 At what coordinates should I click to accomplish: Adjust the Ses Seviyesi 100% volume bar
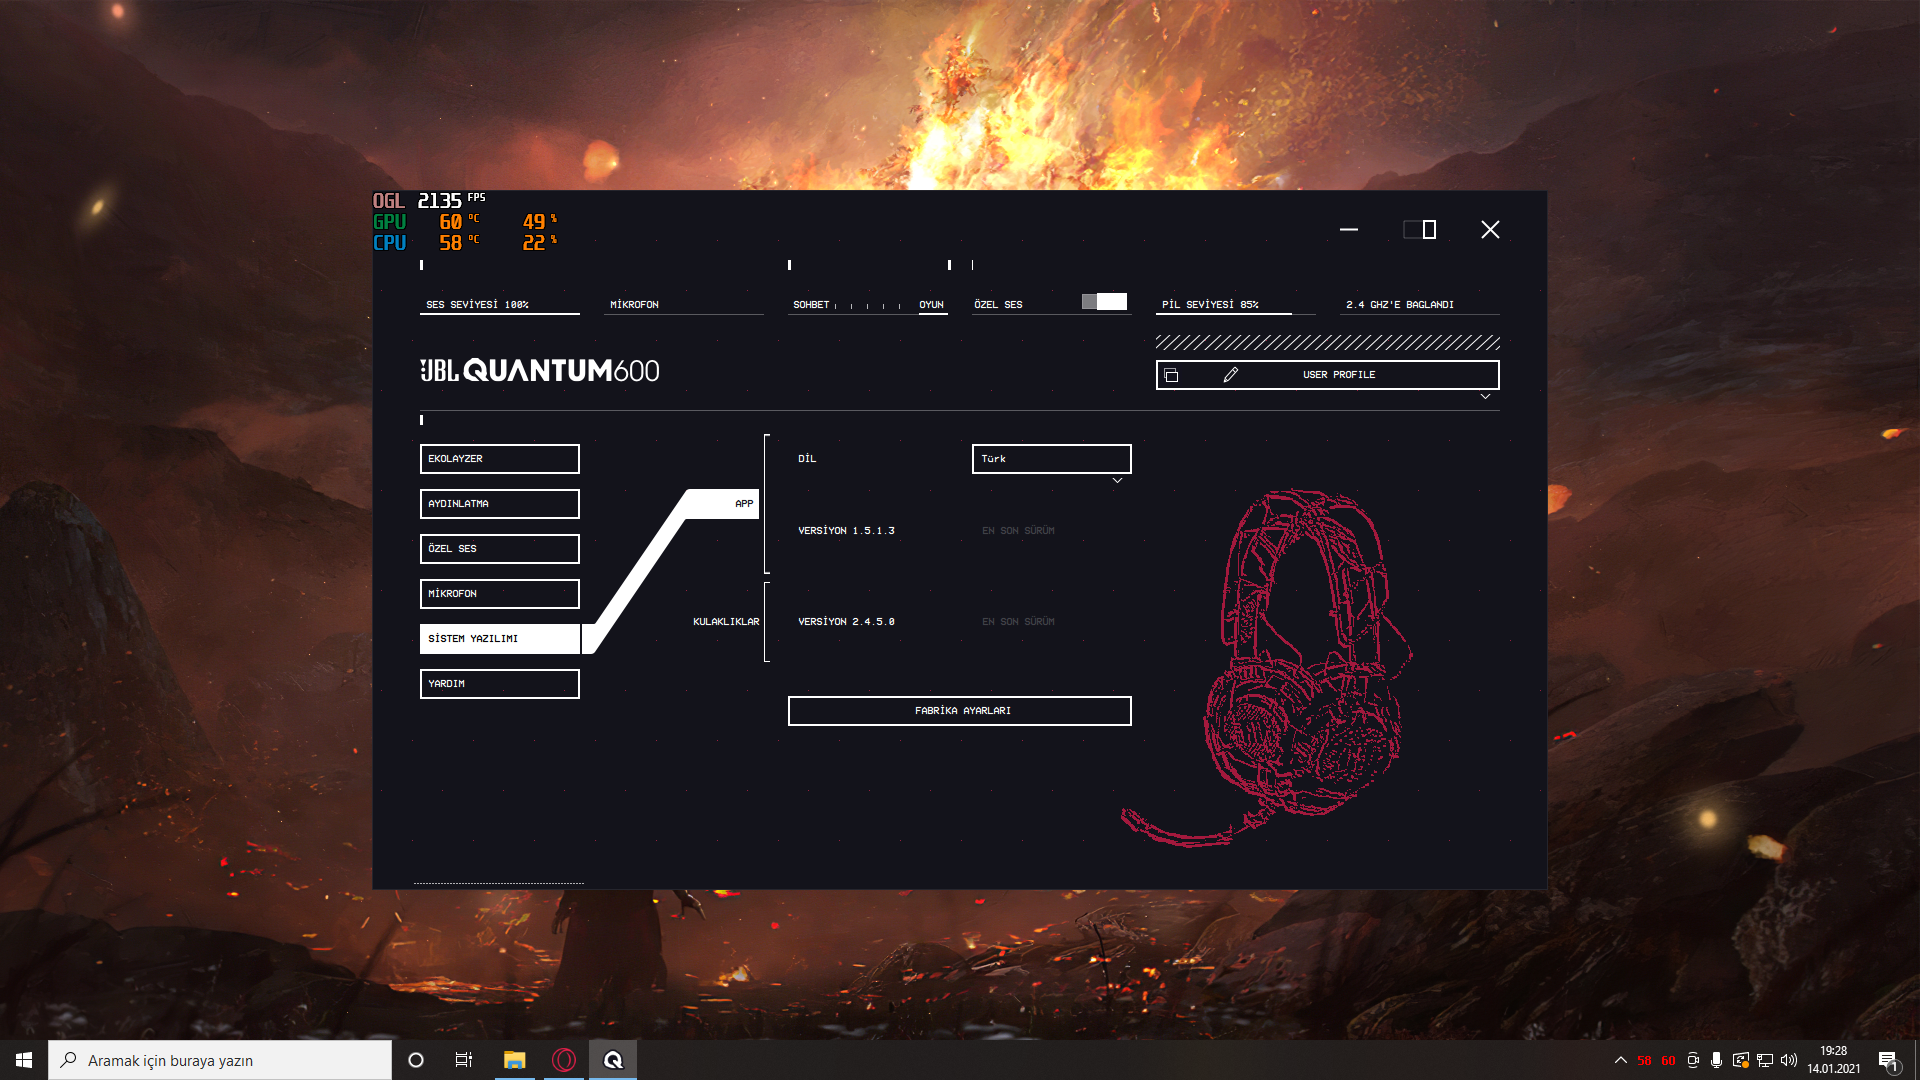pos(499,305)
